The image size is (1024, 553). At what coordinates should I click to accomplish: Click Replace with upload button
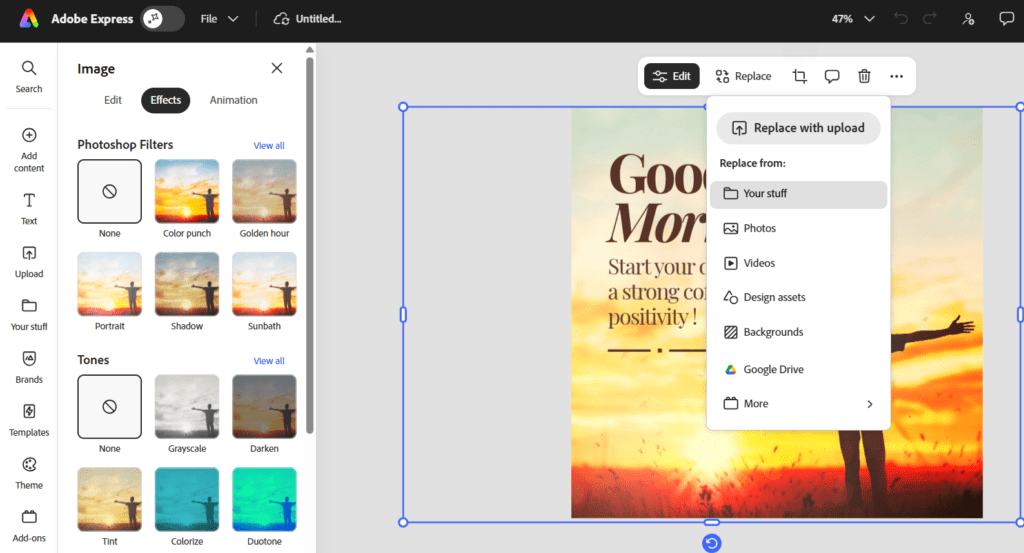point(798,128)
